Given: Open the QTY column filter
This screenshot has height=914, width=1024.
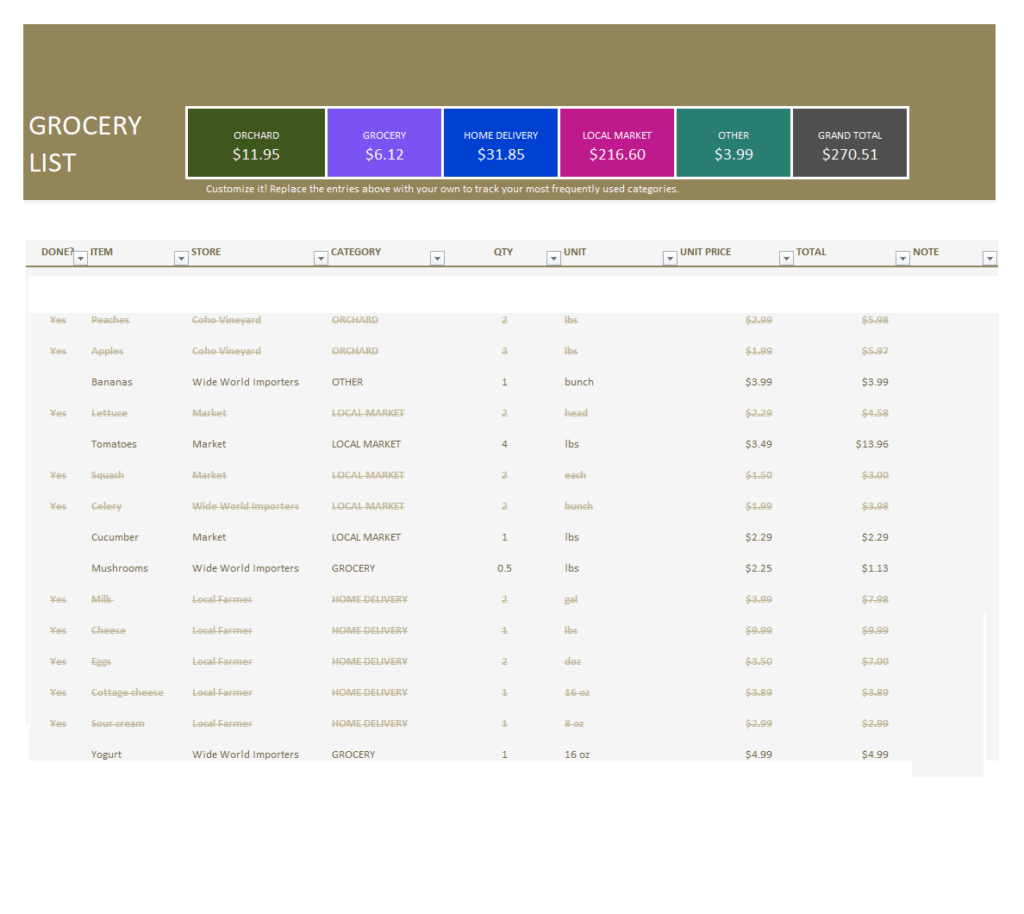Looking at the screenshot, I should (552, 258).
